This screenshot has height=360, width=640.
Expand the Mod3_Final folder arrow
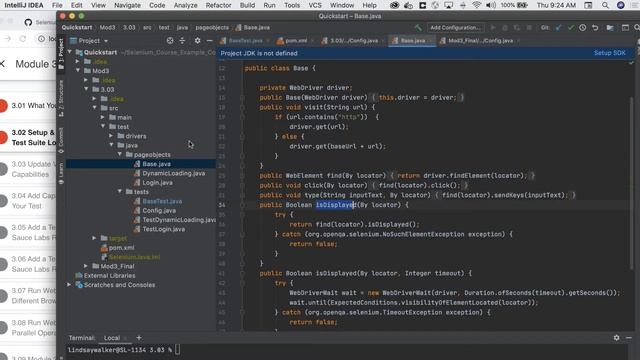coord(86,266)
